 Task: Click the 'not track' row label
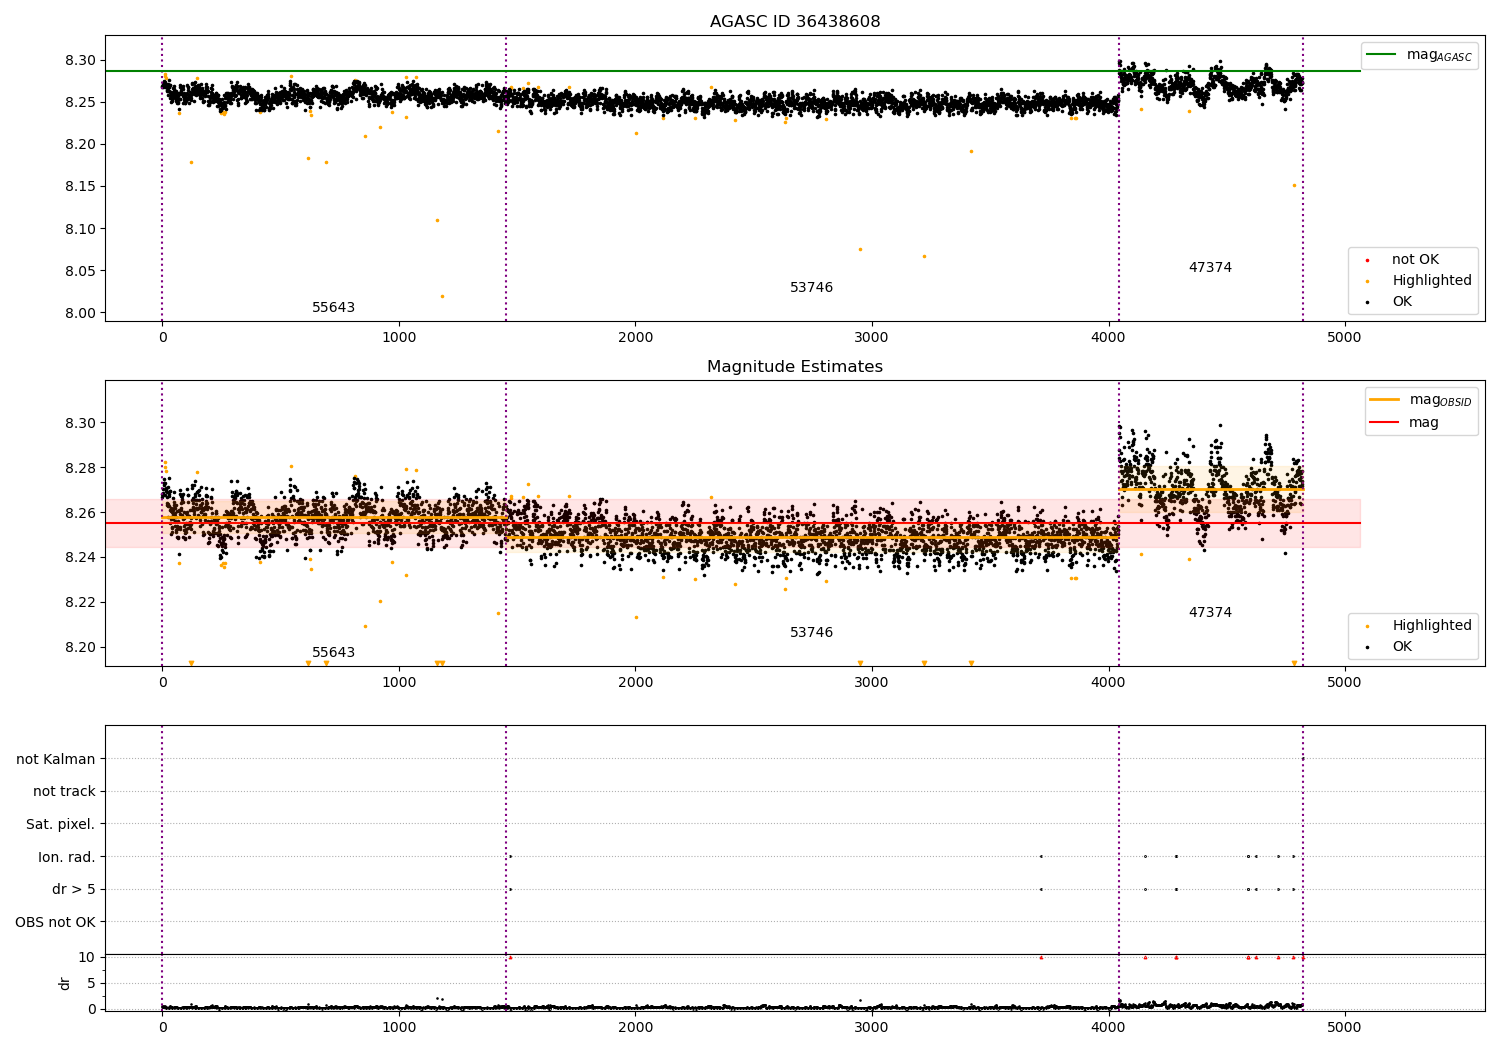click(x=64, y=792)
